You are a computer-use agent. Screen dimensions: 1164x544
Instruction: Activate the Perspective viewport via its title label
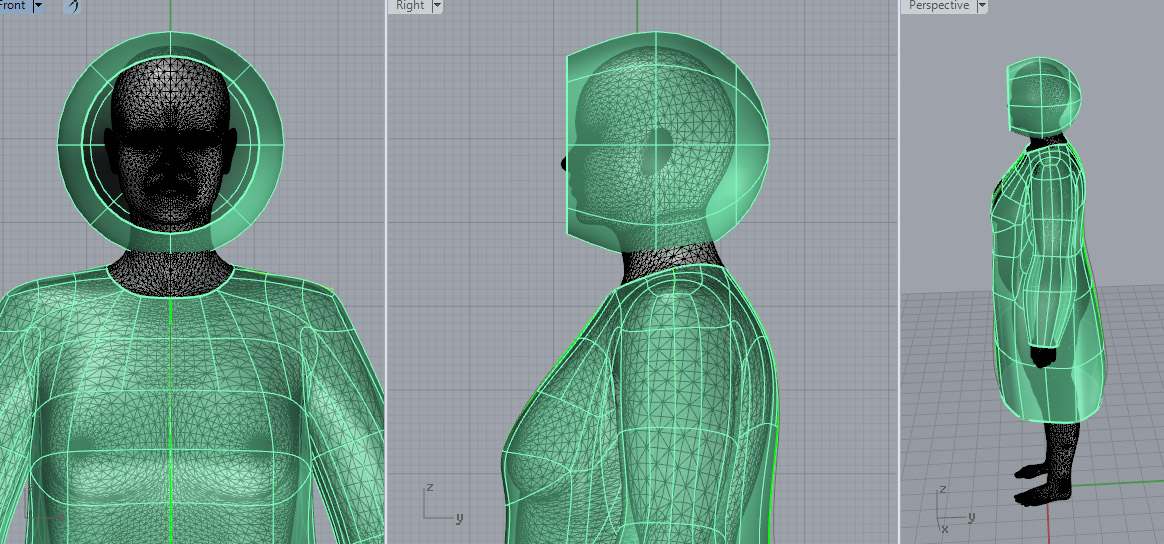click(x=939, y=5)
